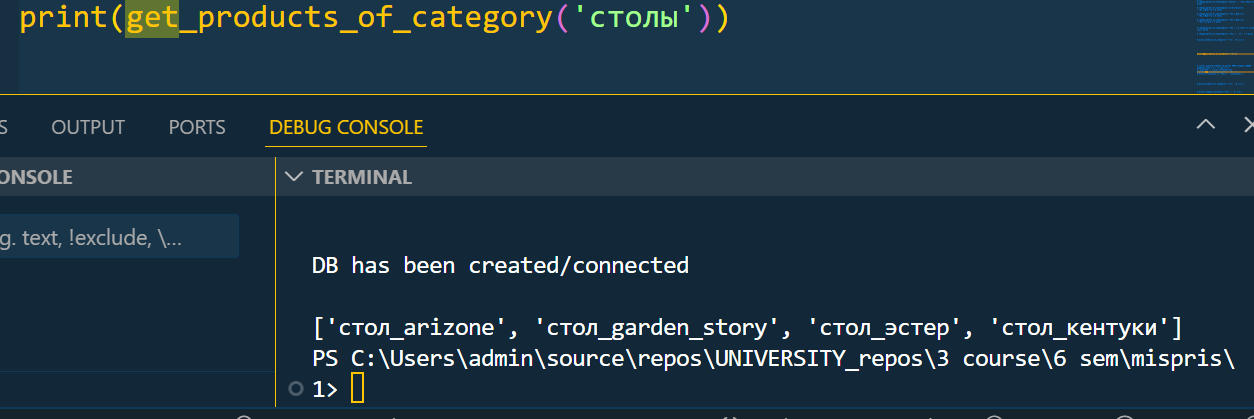Collapse the CONSOLE section header

pos(36,177)
